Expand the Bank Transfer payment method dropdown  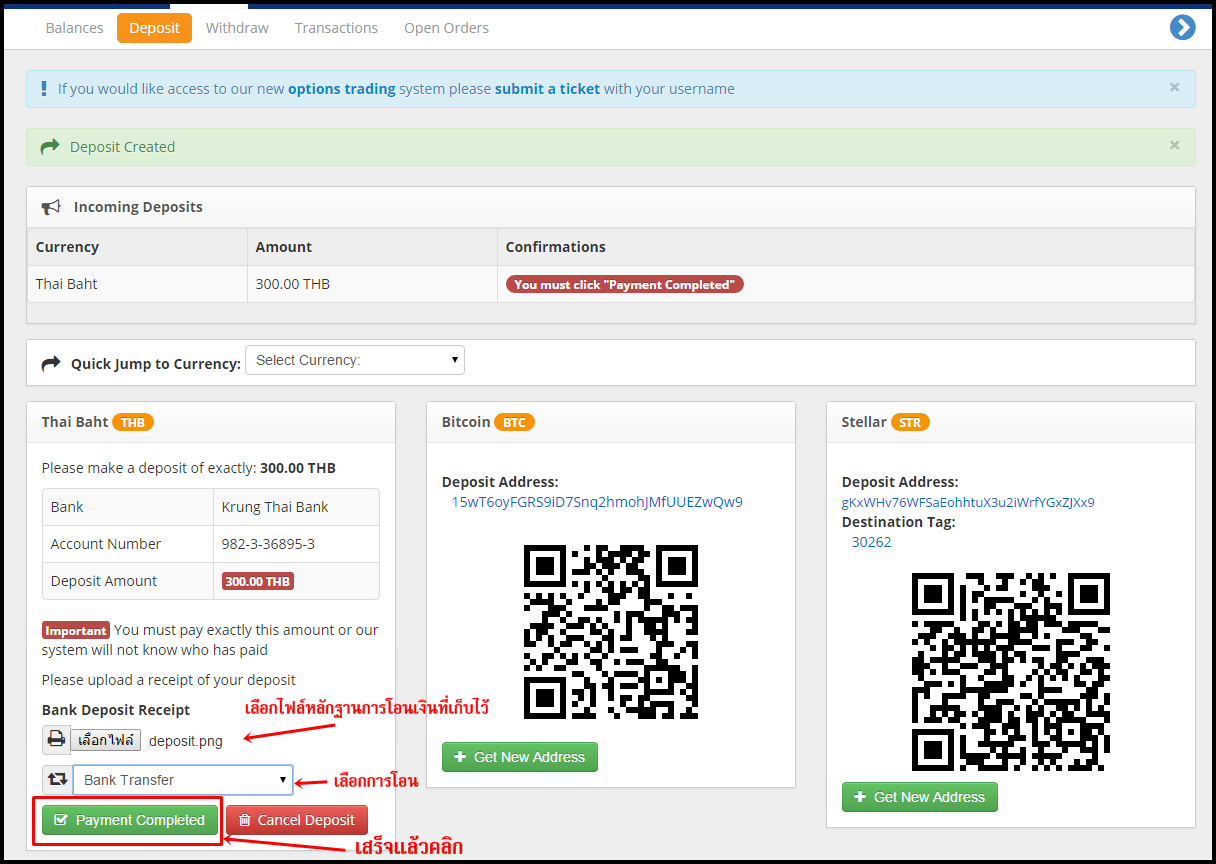click(183, 780)
